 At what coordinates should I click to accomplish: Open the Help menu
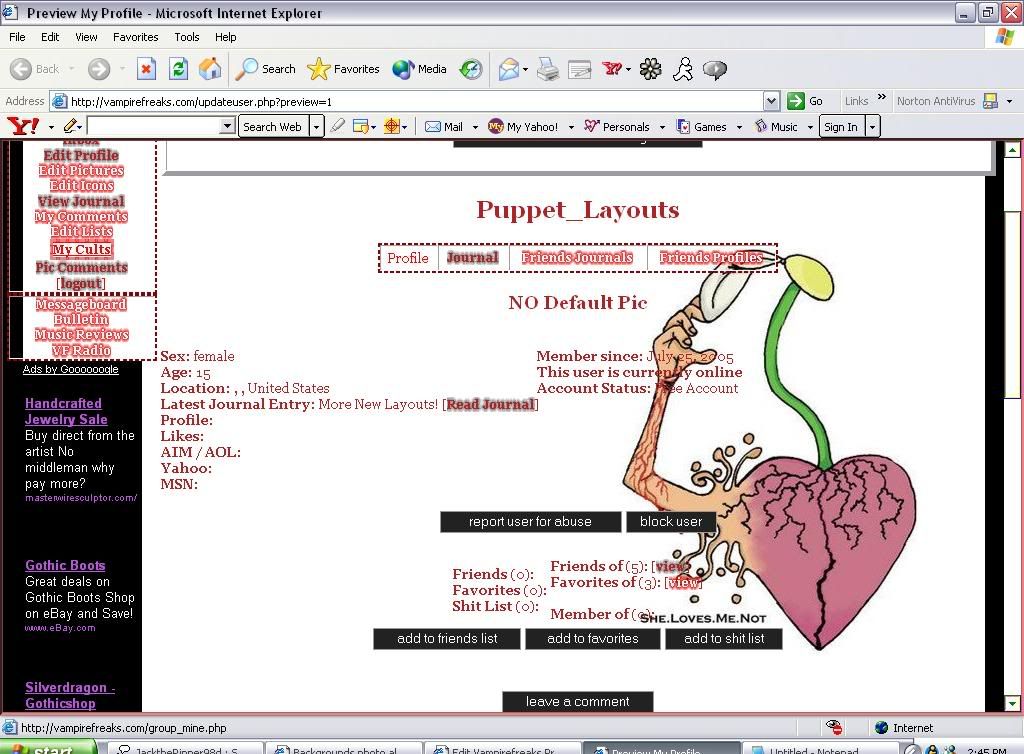click(225, 37)
